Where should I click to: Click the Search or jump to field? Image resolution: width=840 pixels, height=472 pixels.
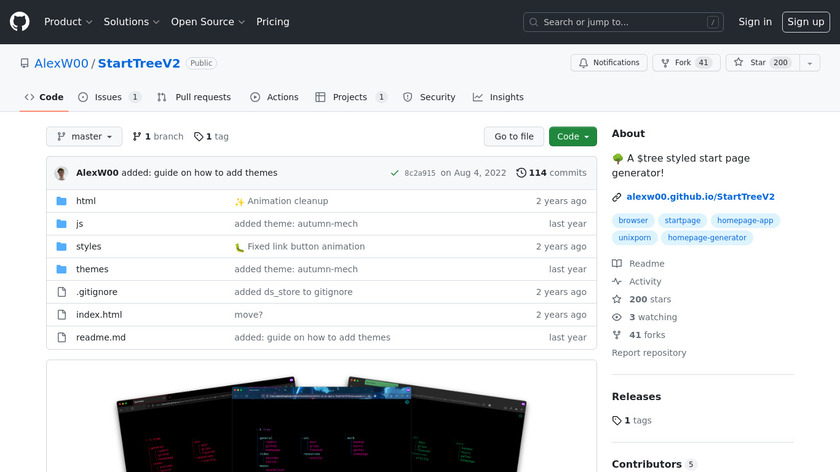(x=623, y=22)
